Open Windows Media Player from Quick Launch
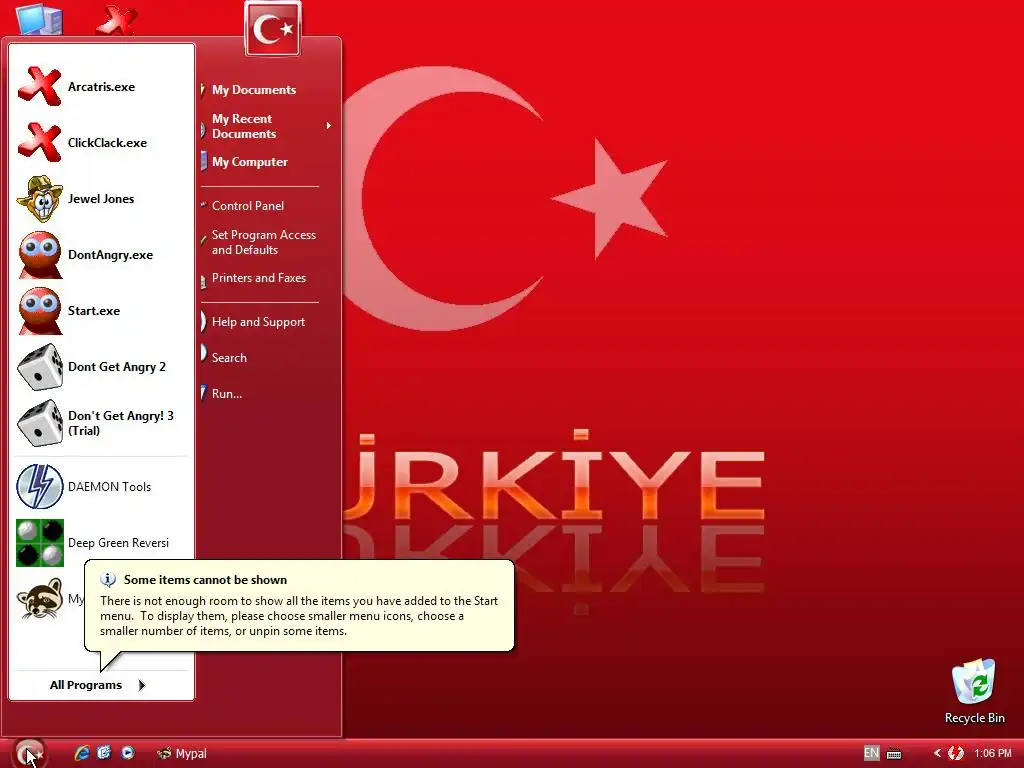1024x768 pixels. 127,753
